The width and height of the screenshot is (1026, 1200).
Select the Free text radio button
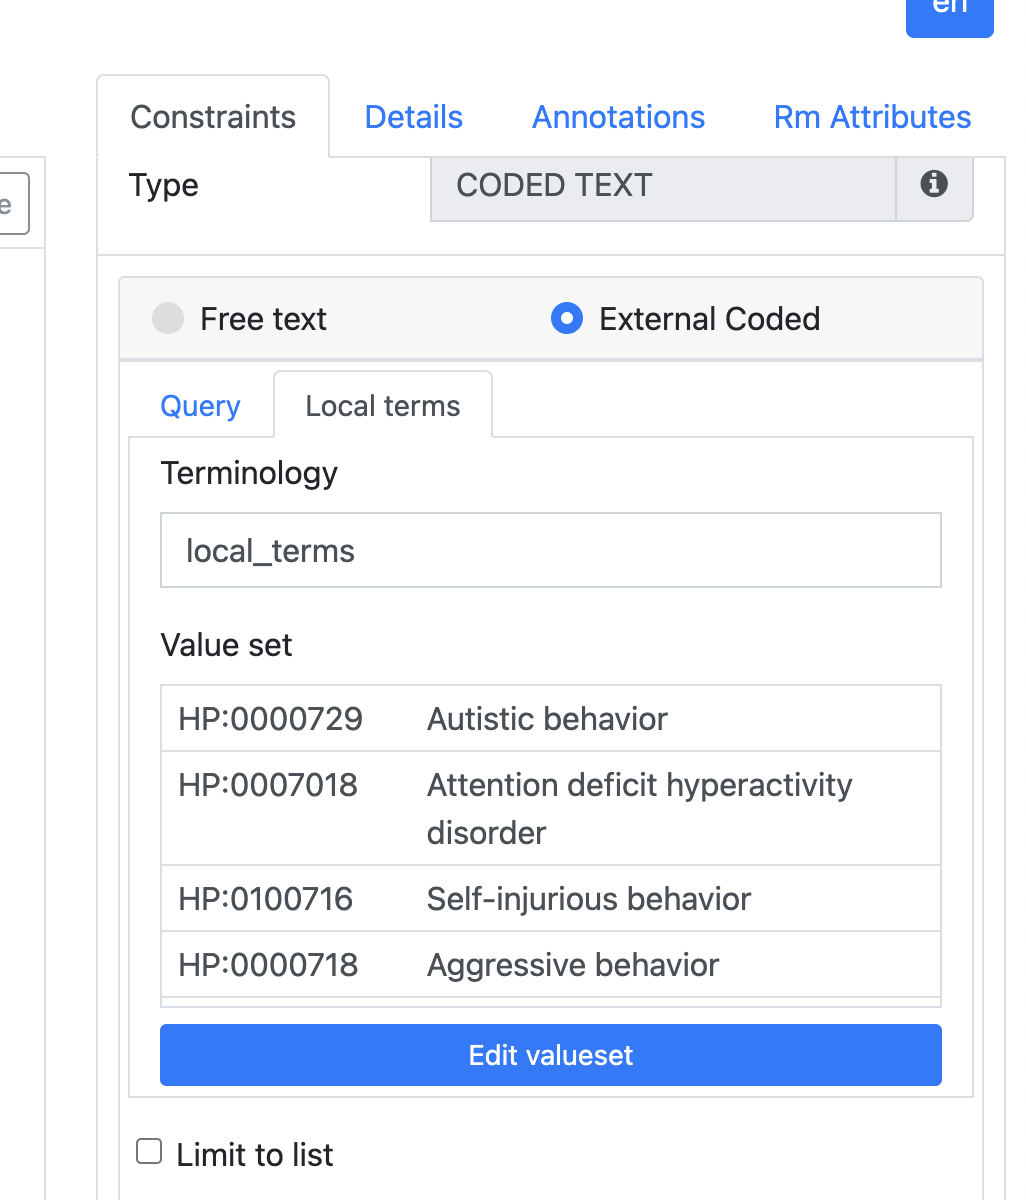168,318
